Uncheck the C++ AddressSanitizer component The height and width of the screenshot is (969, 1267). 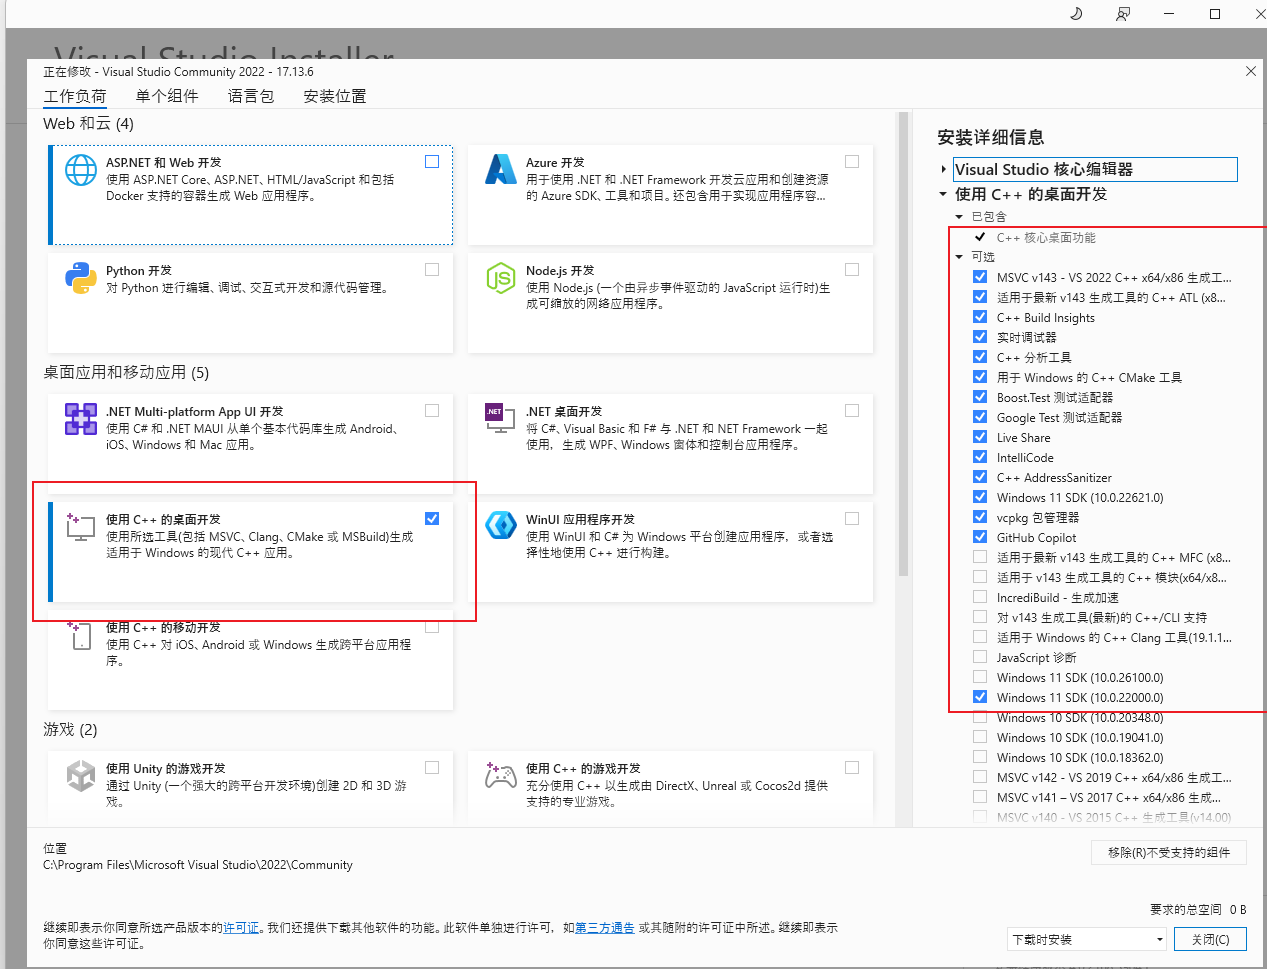click(x=980, y=477)
